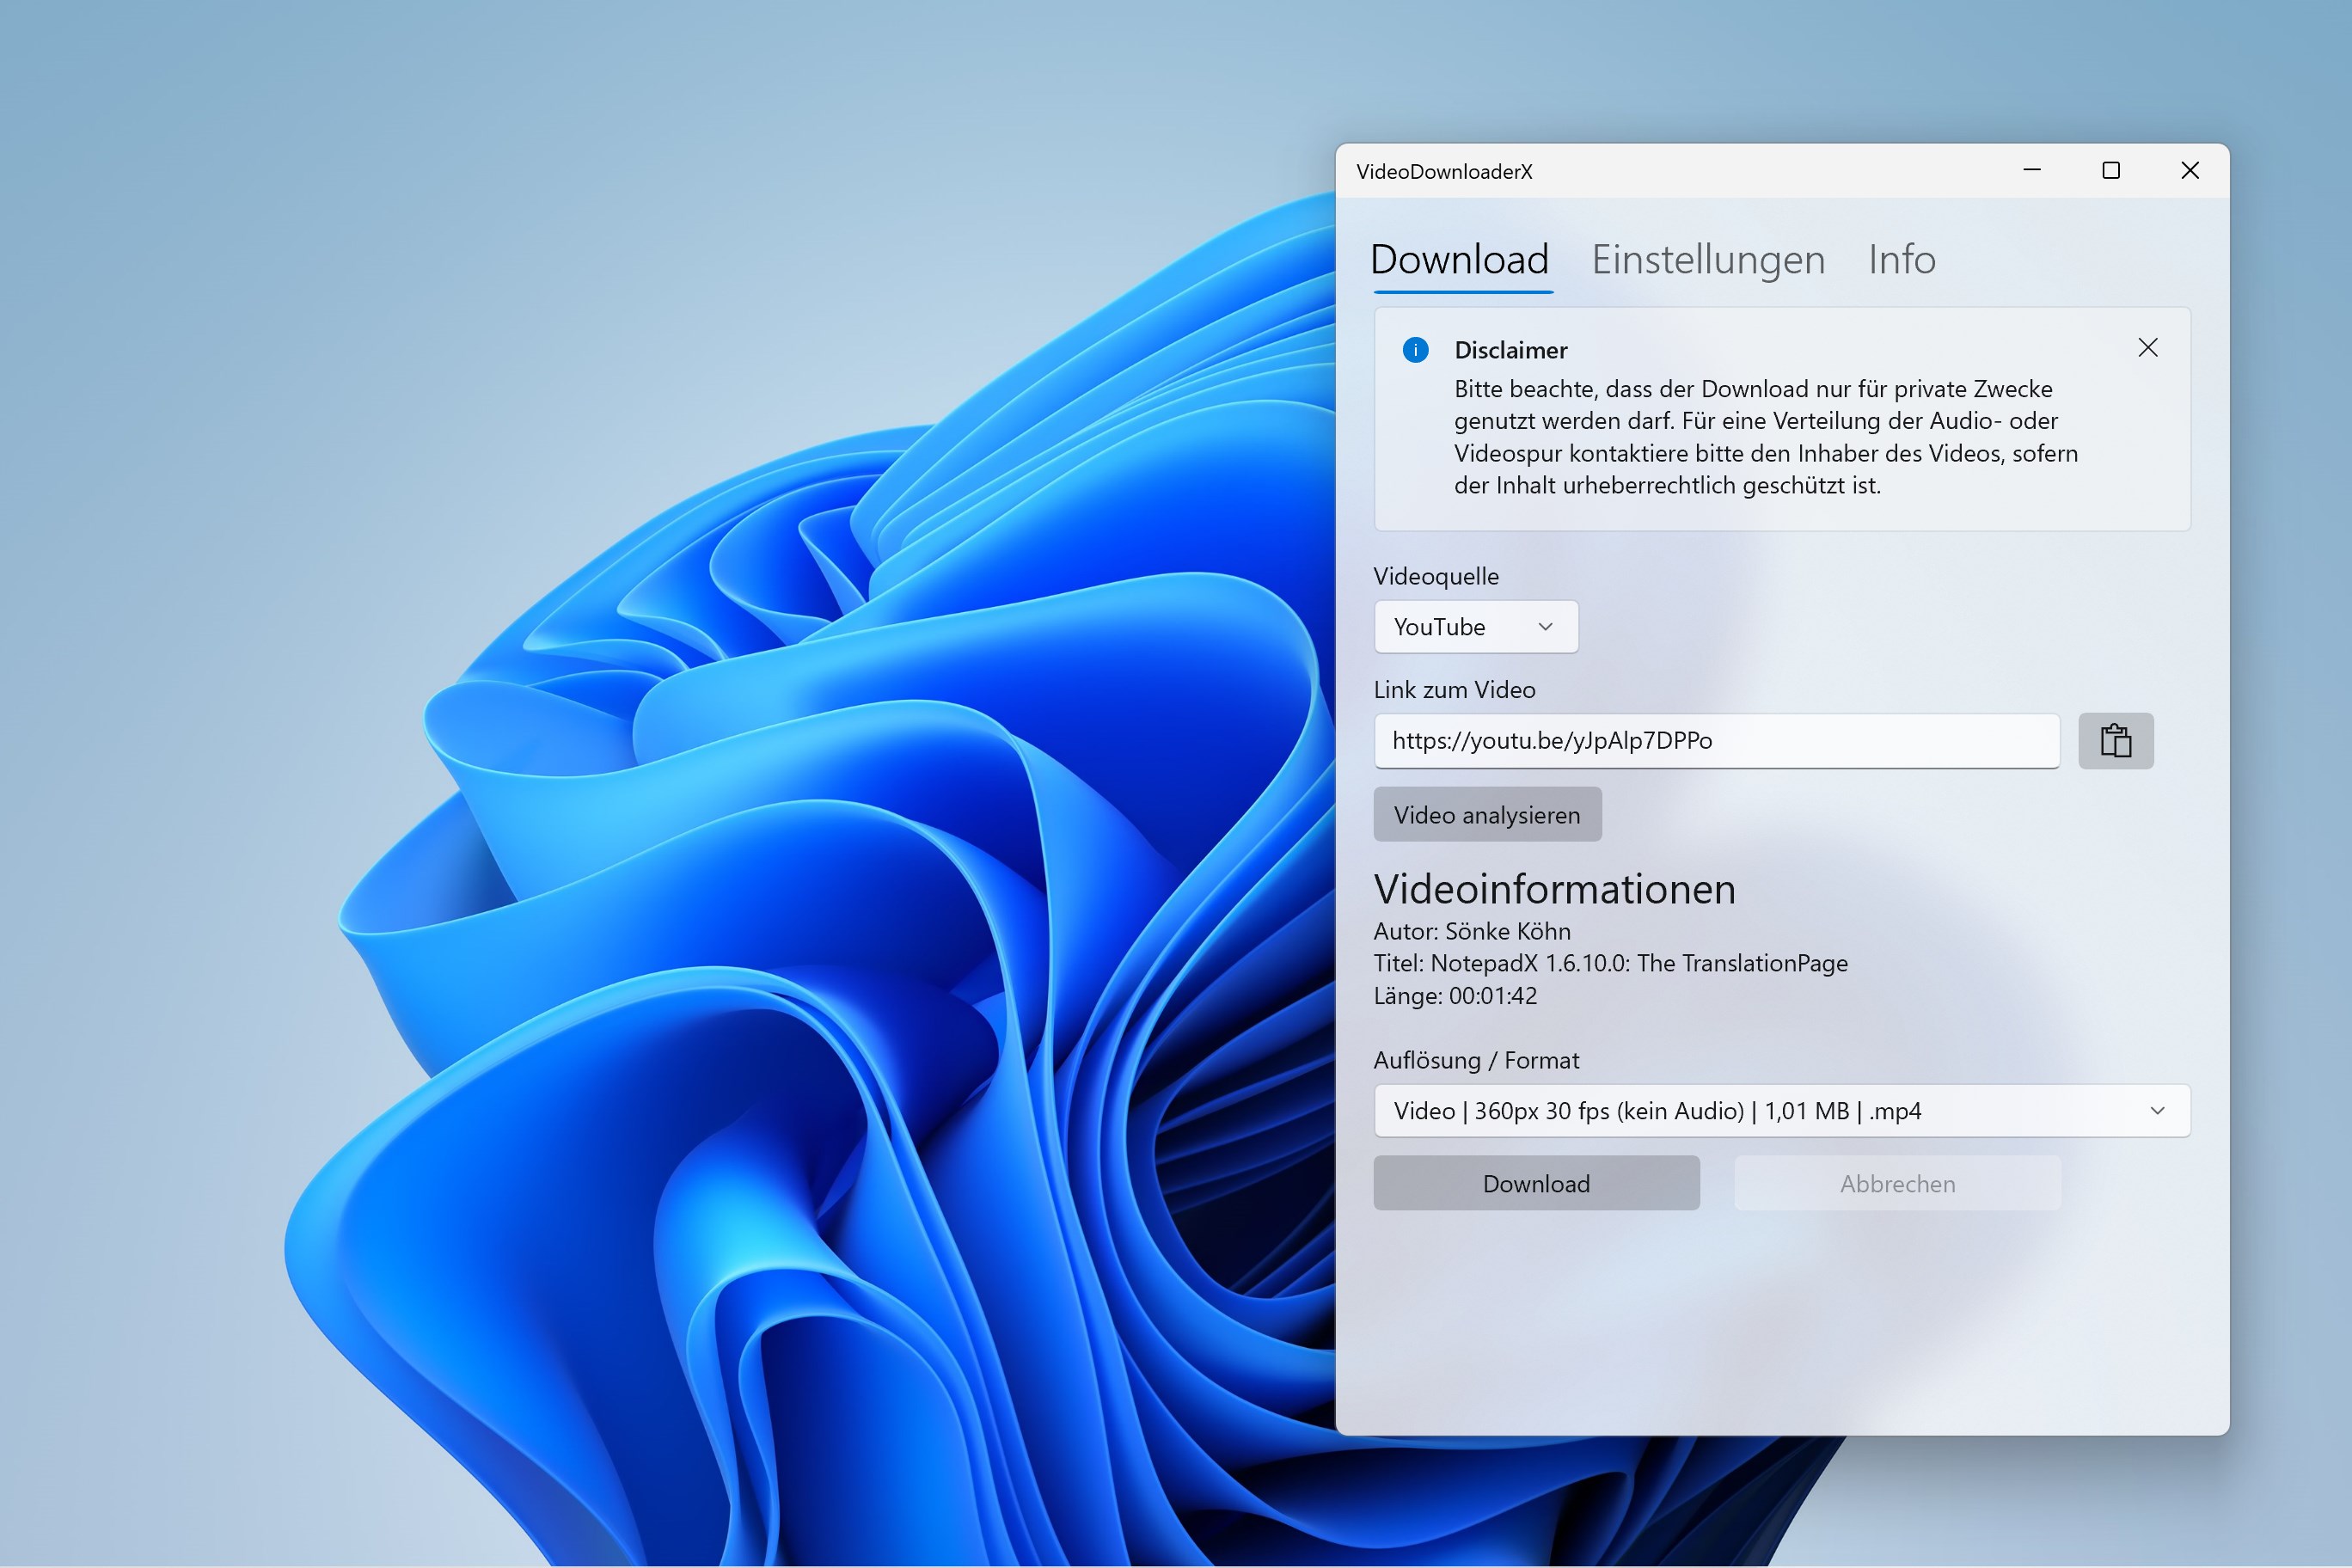Close the VideoDownloaderX window

pyautogui.click(x=2189, y=171)
